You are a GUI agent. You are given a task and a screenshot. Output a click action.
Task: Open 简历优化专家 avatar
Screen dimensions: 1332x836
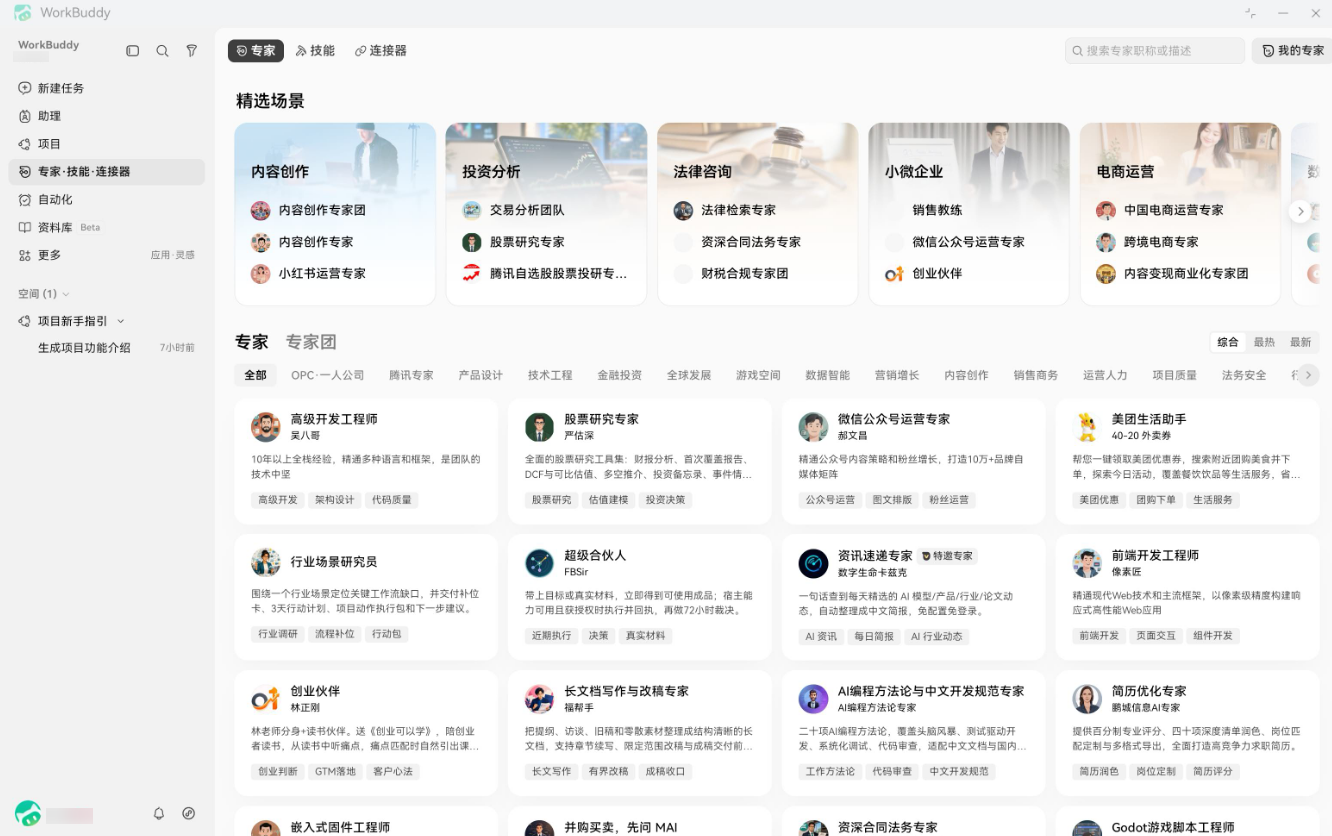[1087, 699]
